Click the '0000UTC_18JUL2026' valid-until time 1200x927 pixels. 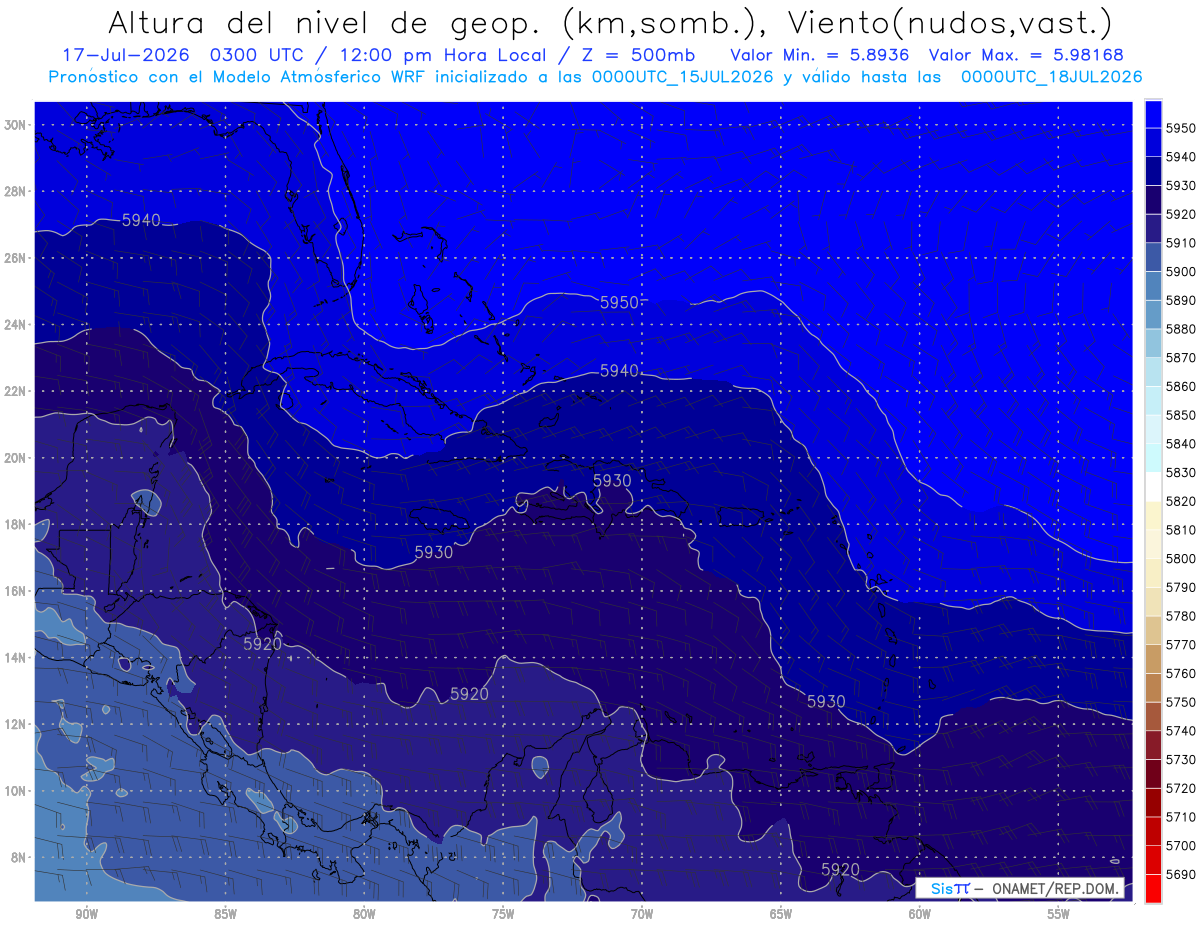[1051, 77]
